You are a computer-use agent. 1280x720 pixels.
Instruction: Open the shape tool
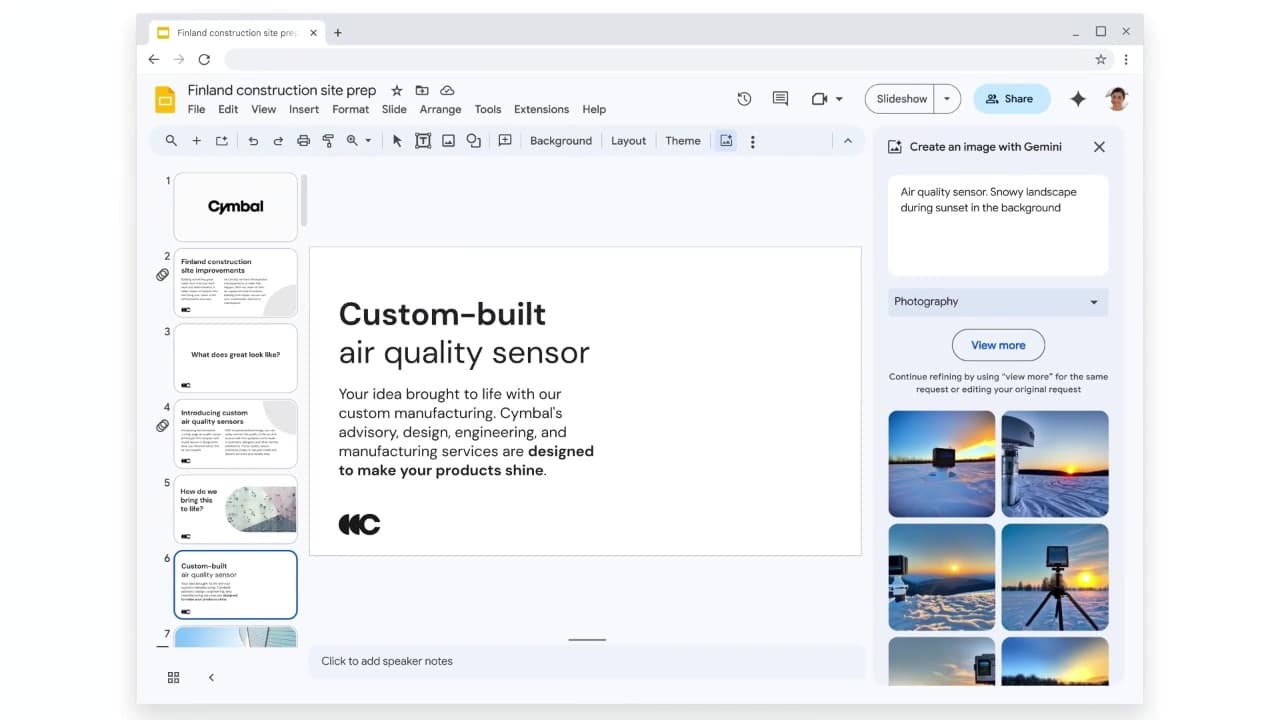pos(474,141)
